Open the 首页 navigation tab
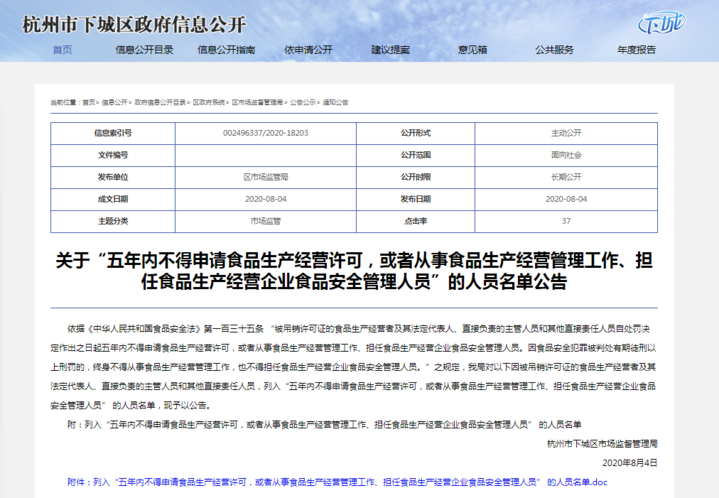 (x=62, y=49)
